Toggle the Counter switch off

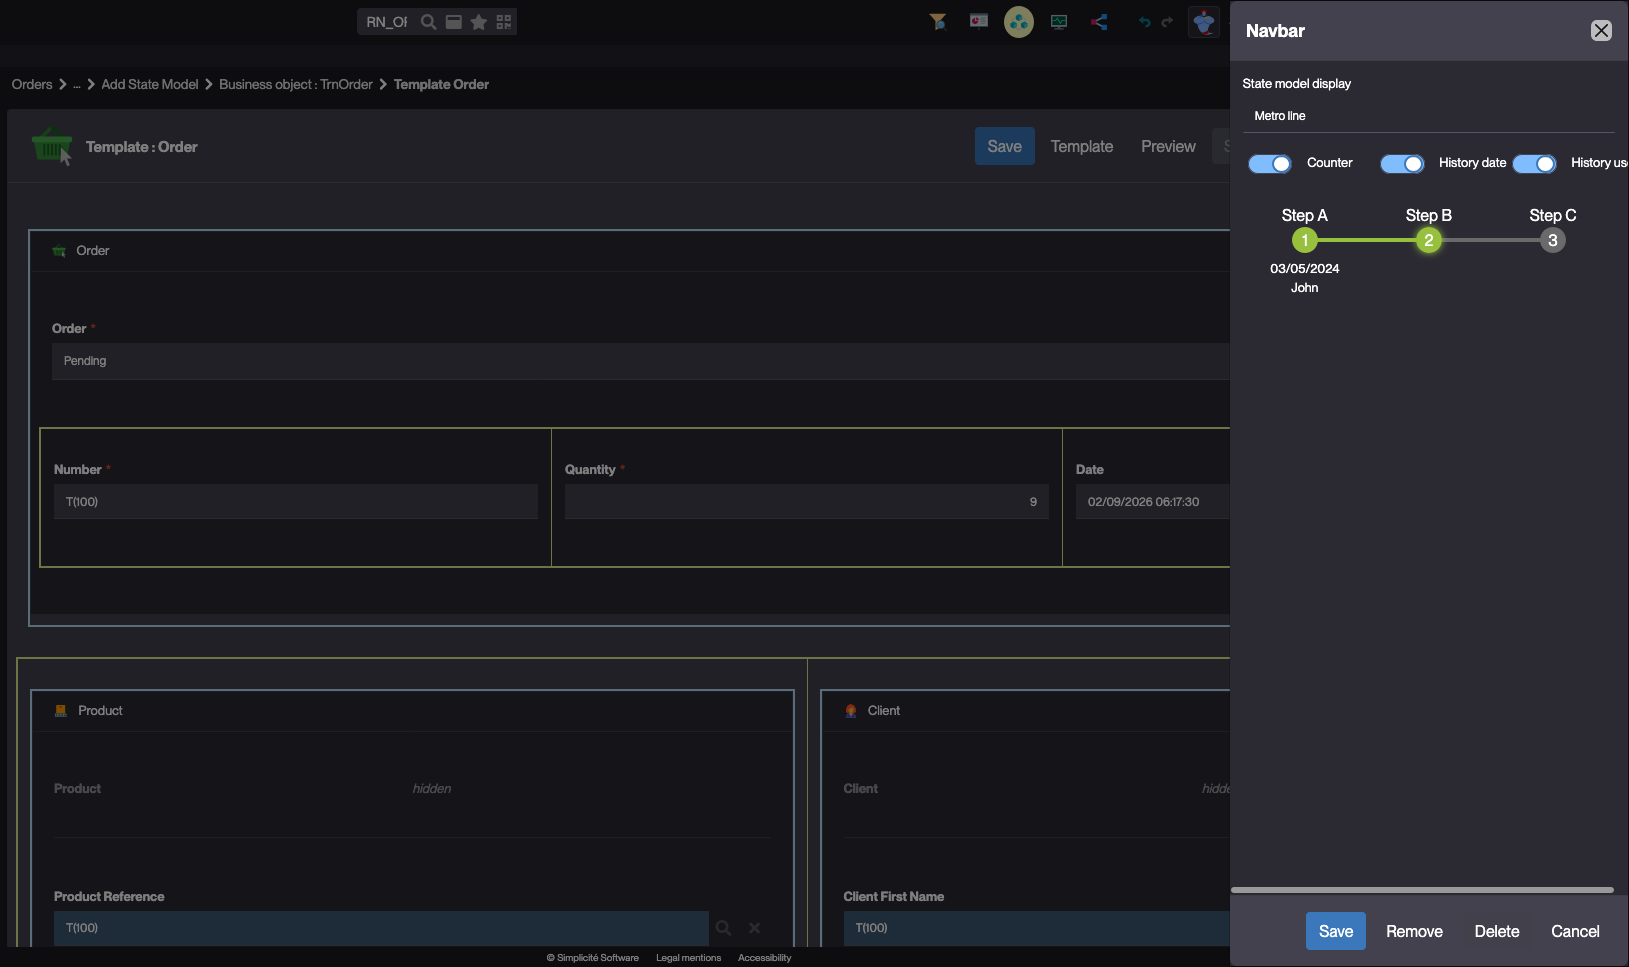point(1270,164)
